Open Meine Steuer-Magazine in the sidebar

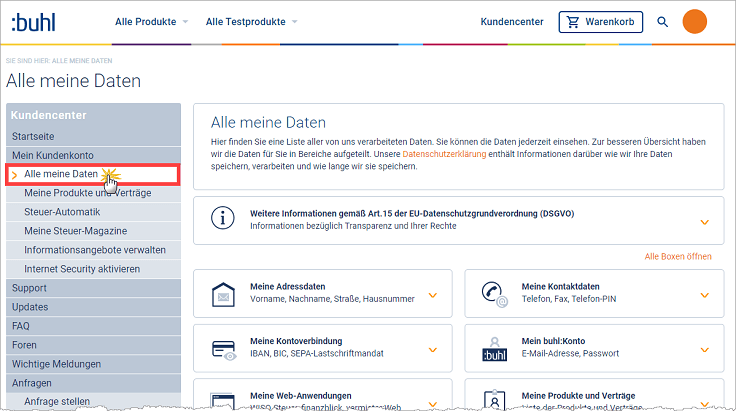tap(93, 231)
